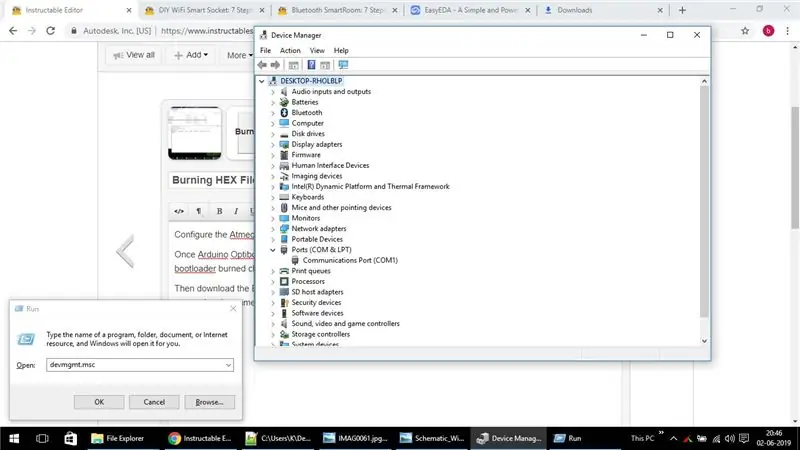
Task: Switch to Schematic_Wi... taskbar window
Action: [x=432, y=438]
